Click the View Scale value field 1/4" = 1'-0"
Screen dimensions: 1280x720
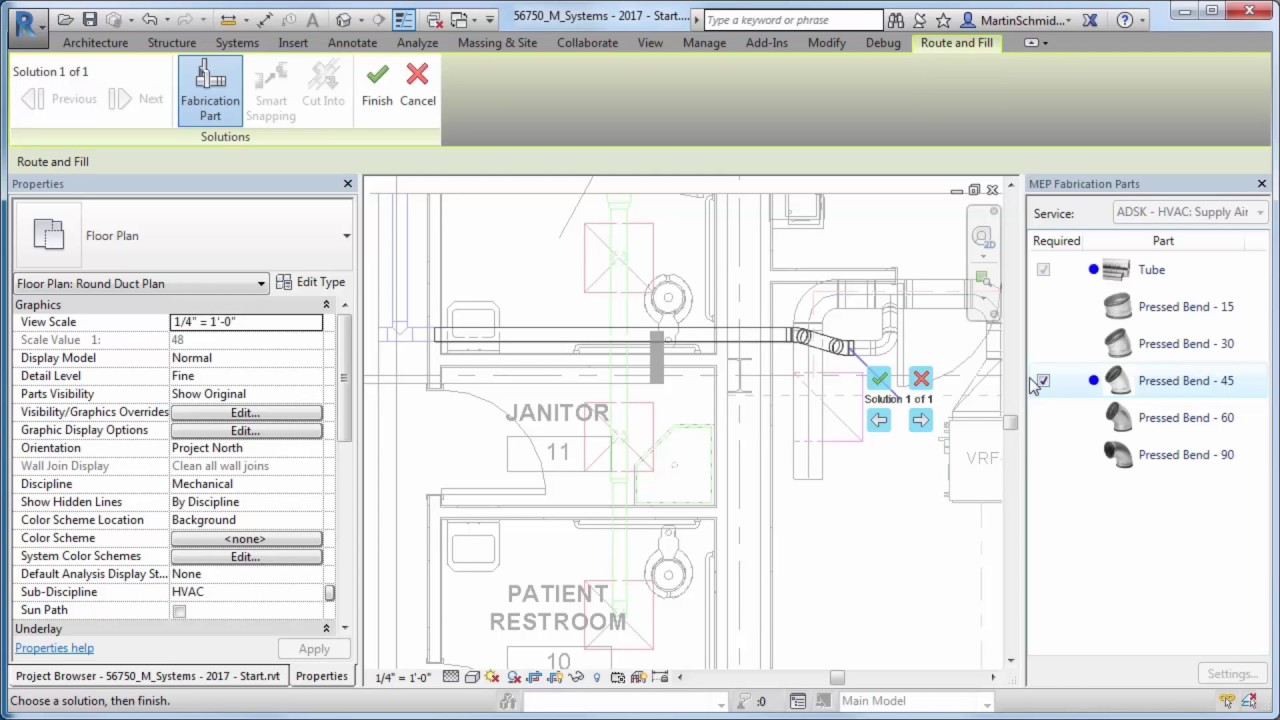click(x=247, y=322)
